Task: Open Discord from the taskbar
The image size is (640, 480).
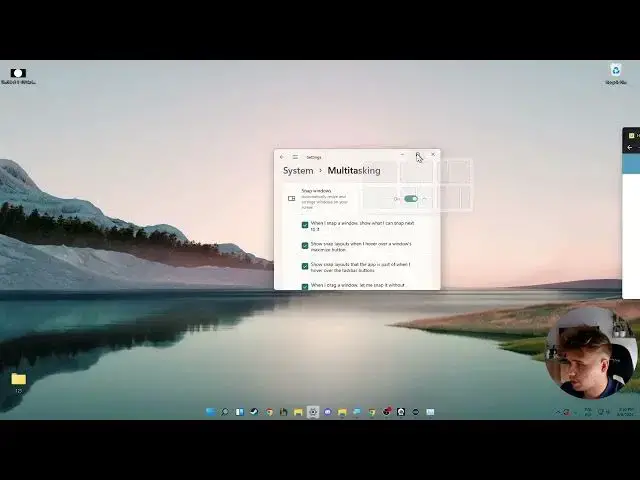Action: tap(328, 412)
